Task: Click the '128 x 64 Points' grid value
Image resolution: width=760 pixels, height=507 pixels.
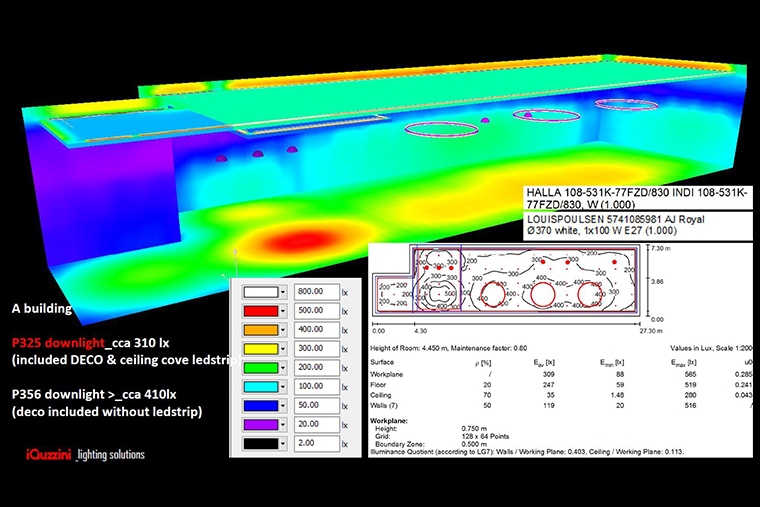Action: 485,436
